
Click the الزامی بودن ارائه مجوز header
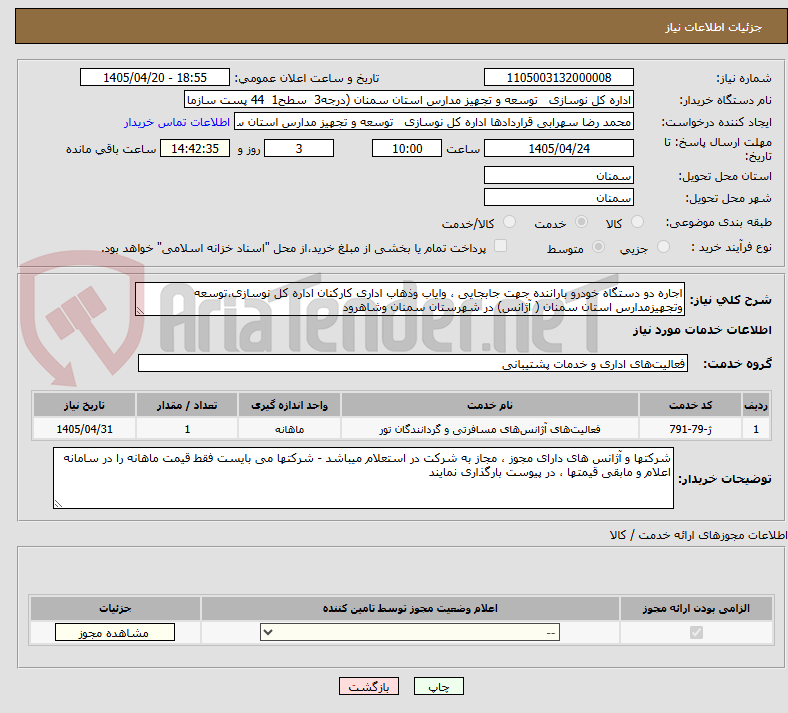tap(696, 608)
